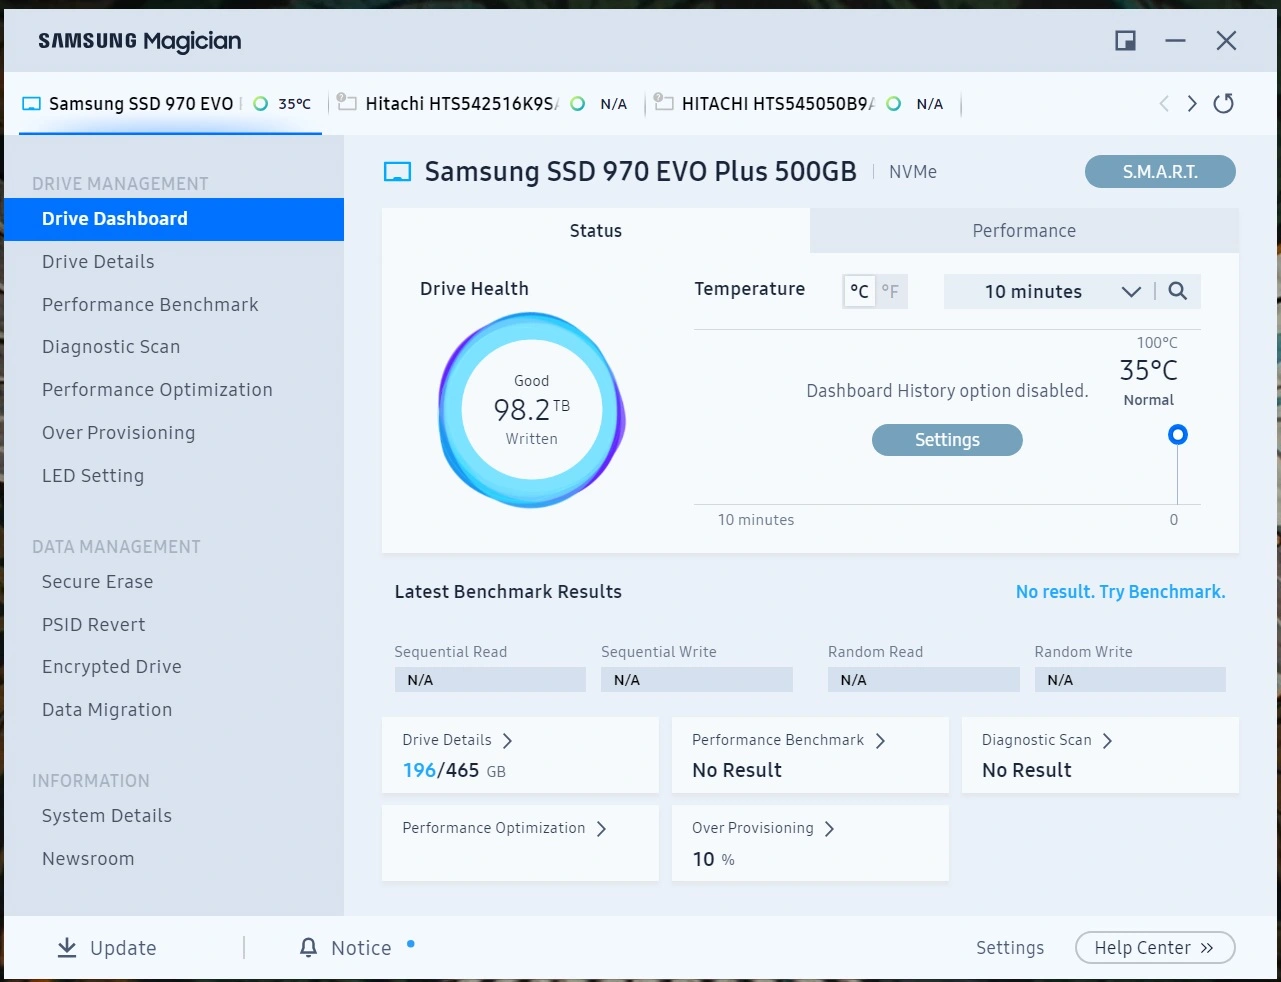The image size is (1281, 982).
Task: Open System Details in sidebar
Action: point(107,816)
